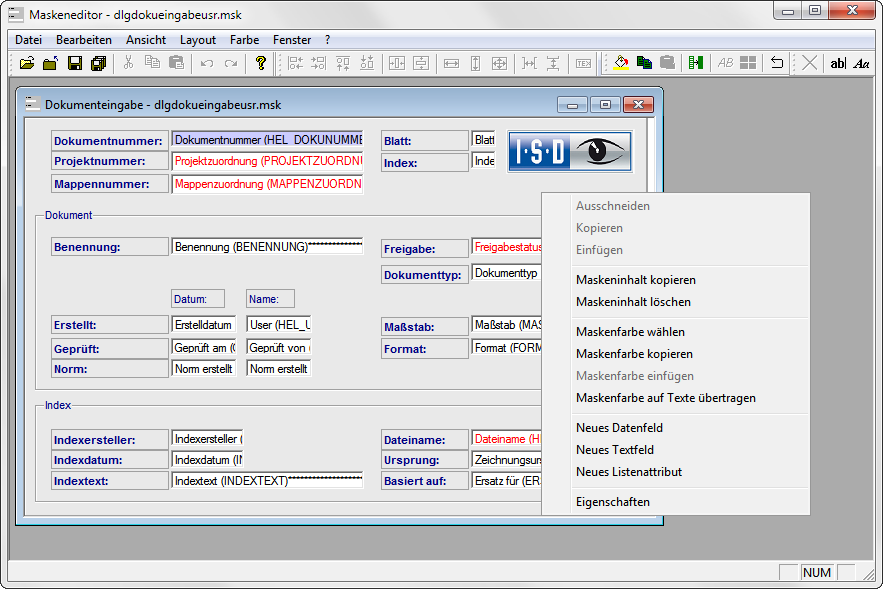The image size is (883, 589).
Task: Choose 'Maskeninhalt kopieren' from context menu
Action: 635,280
